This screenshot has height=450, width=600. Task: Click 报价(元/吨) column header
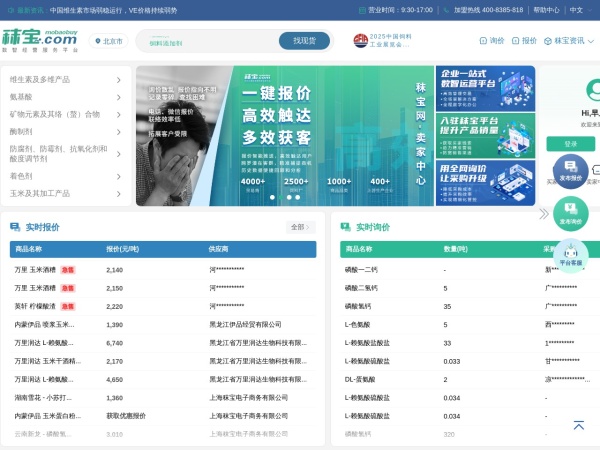122,249
